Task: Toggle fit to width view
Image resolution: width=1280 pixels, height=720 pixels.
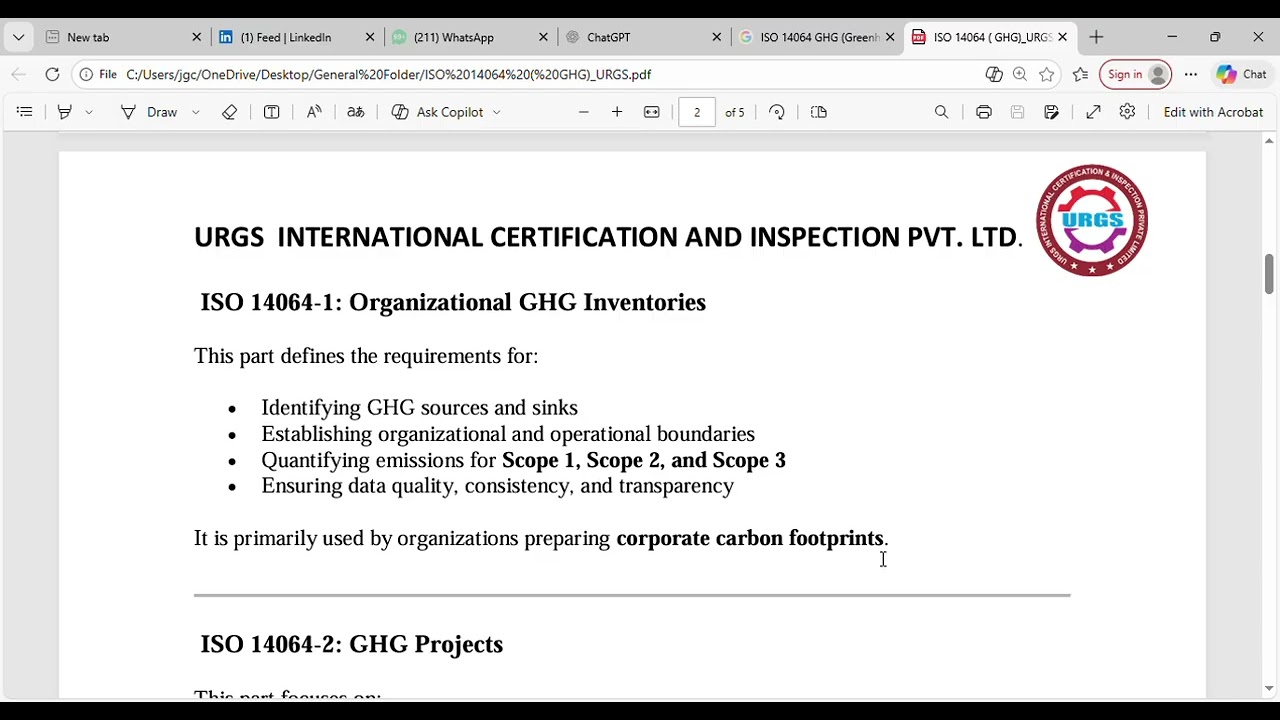Action: coord(652,112)
